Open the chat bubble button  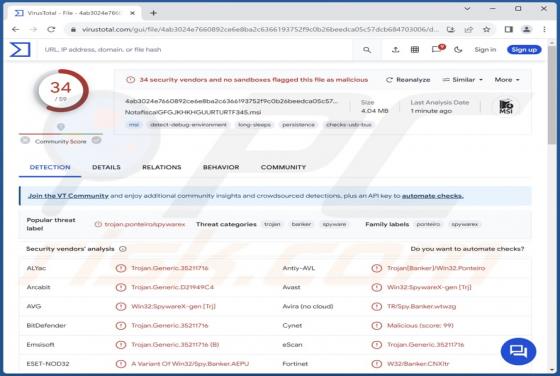pyautogui.click(x=518, y=351)
